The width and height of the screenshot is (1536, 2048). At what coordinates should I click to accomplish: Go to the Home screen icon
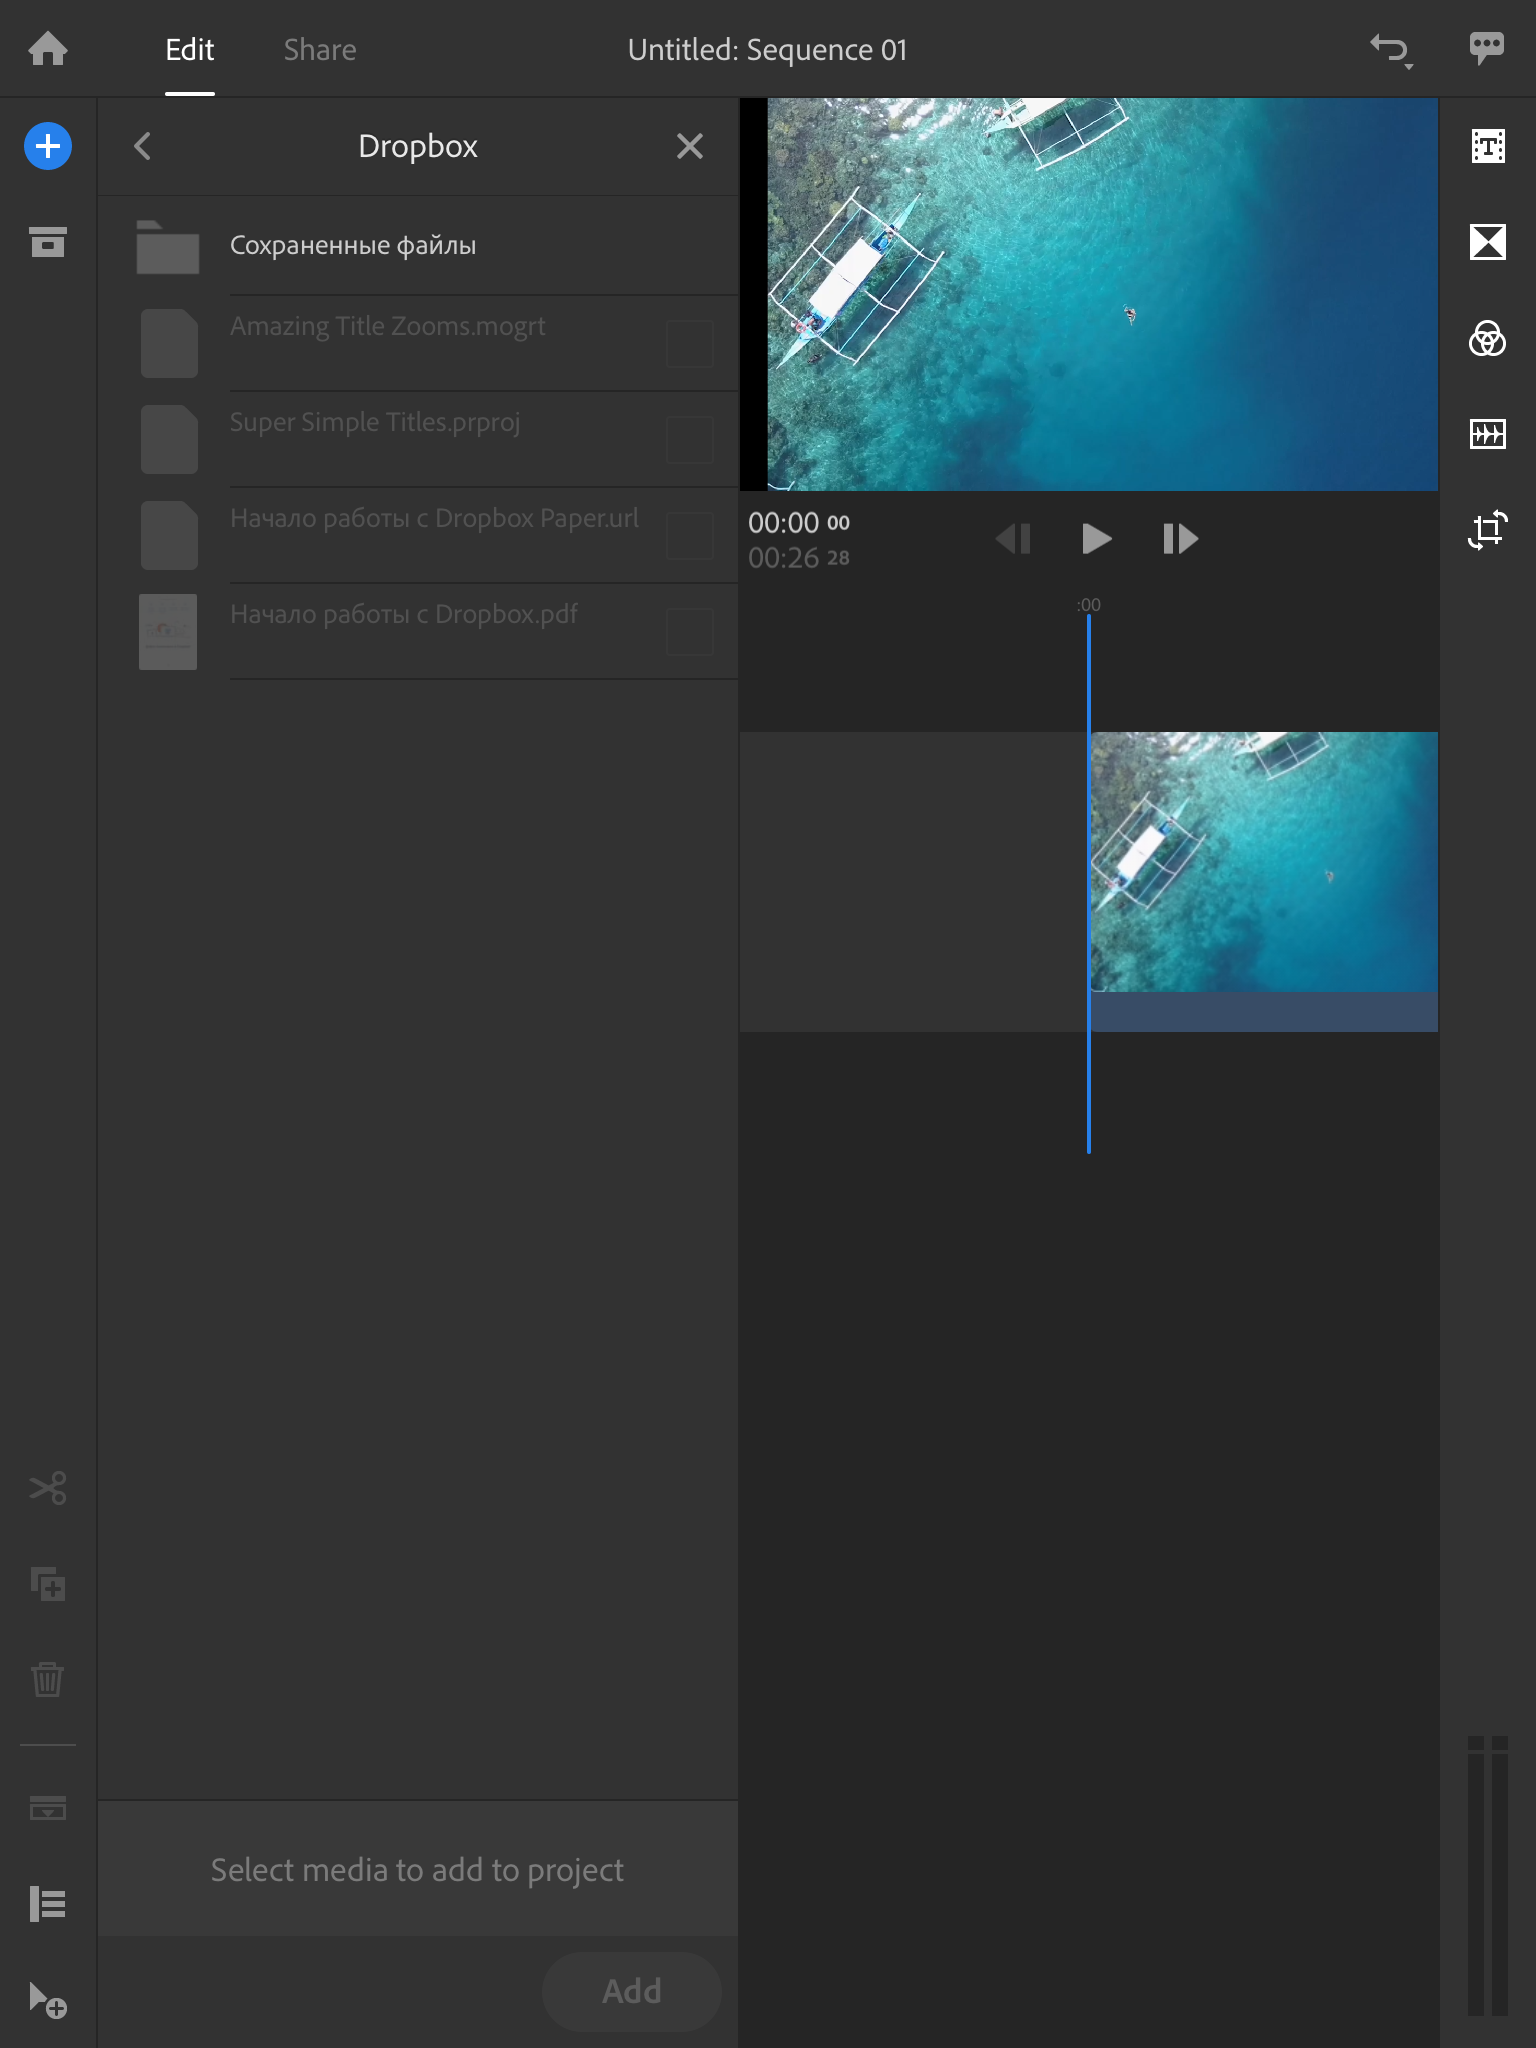[x=48, y=49]
